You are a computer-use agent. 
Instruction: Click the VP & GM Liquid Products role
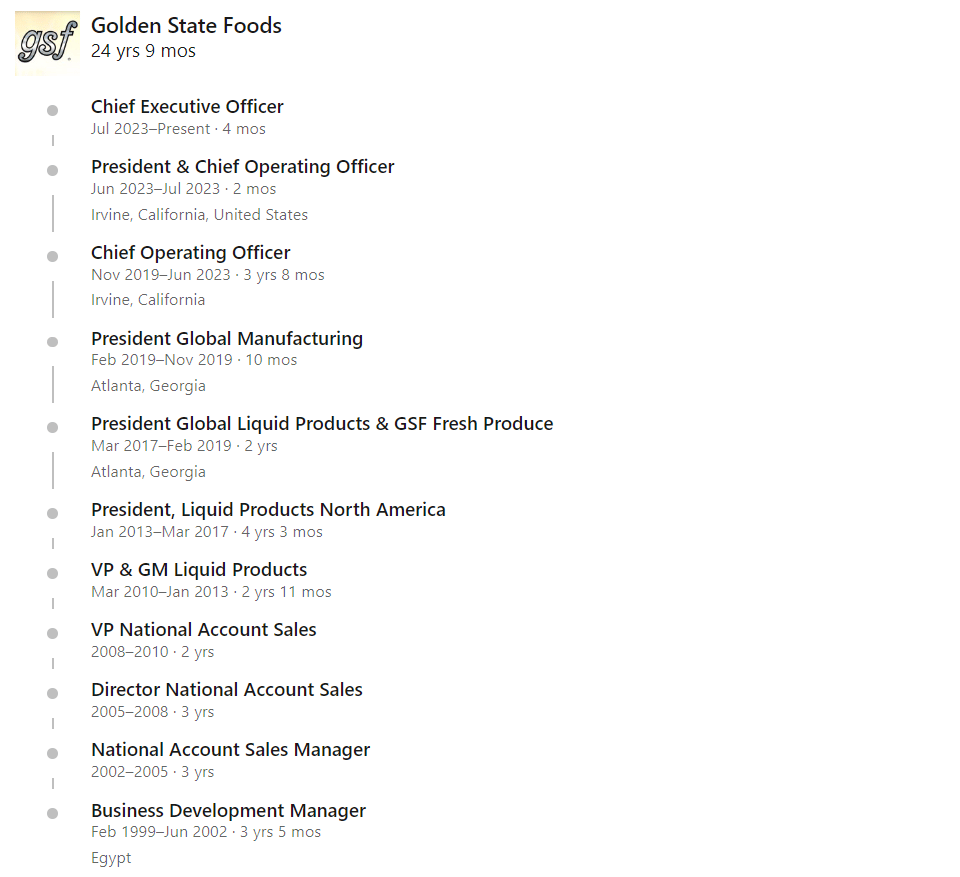coord(199,570)
